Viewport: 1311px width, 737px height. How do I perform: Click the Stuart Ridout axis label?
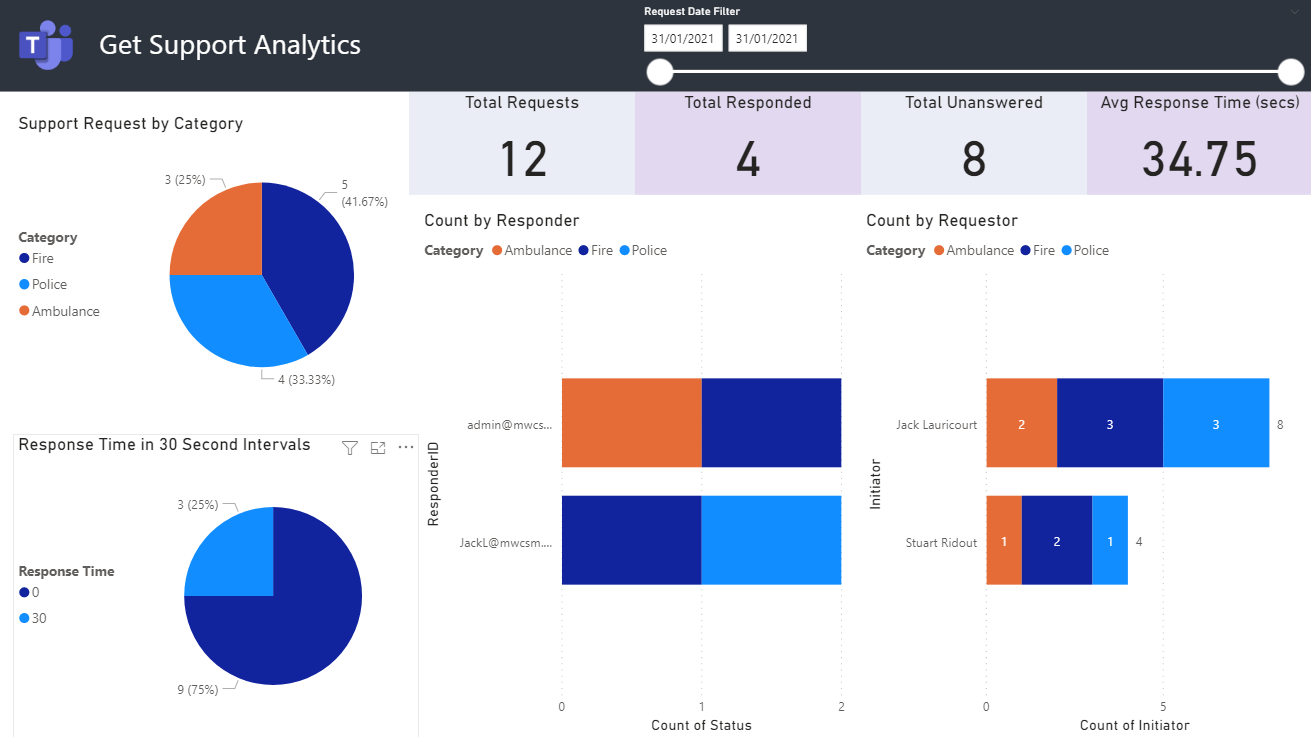click(942, 542)
